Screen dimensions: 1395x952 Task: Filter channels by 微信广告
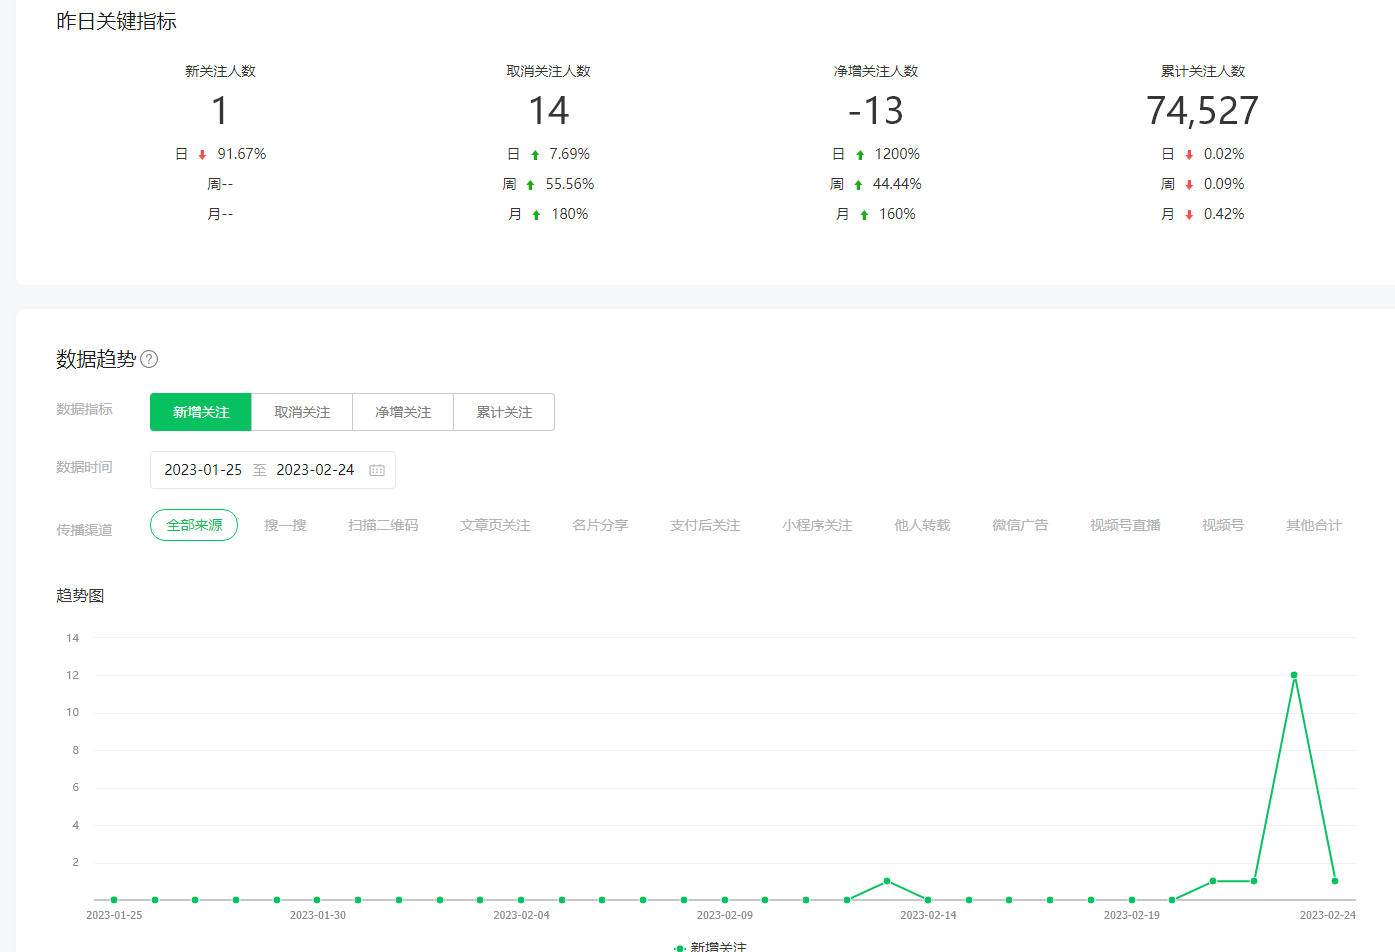pyautogui.click(x=1020, y=525)
